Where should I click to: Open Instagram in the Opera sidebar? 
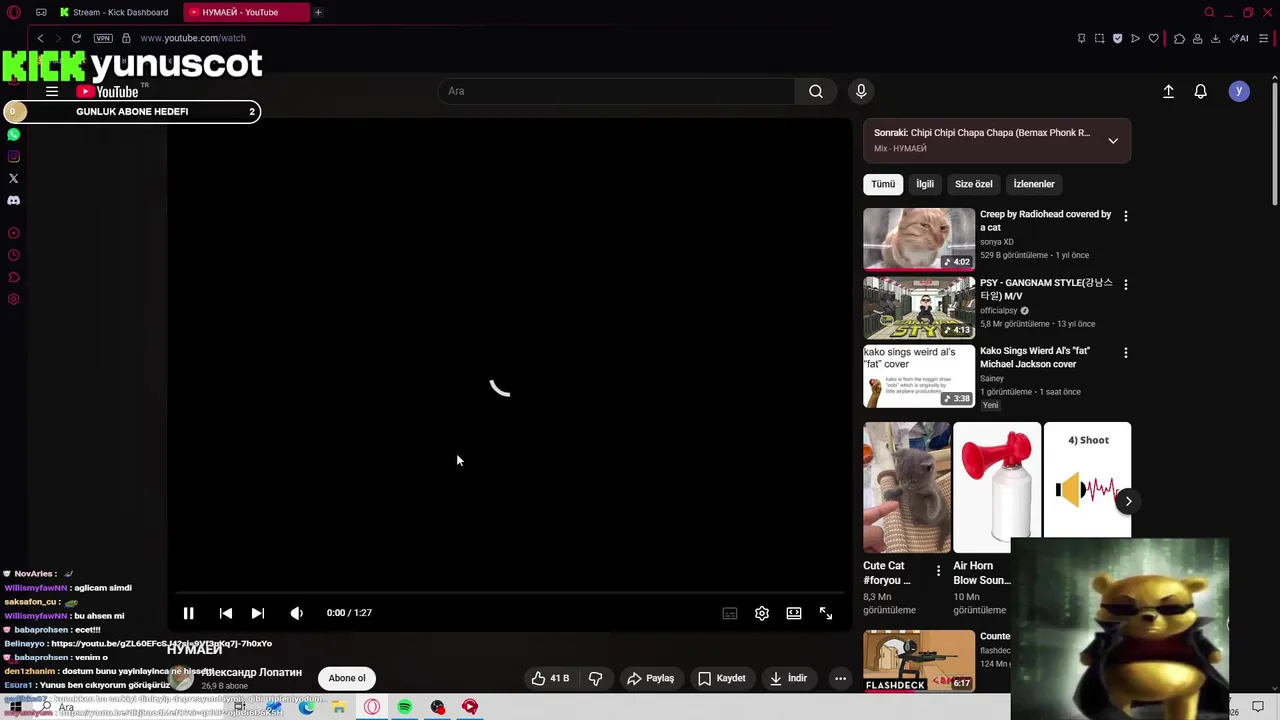pyautogui.click(x=13, y=156)
